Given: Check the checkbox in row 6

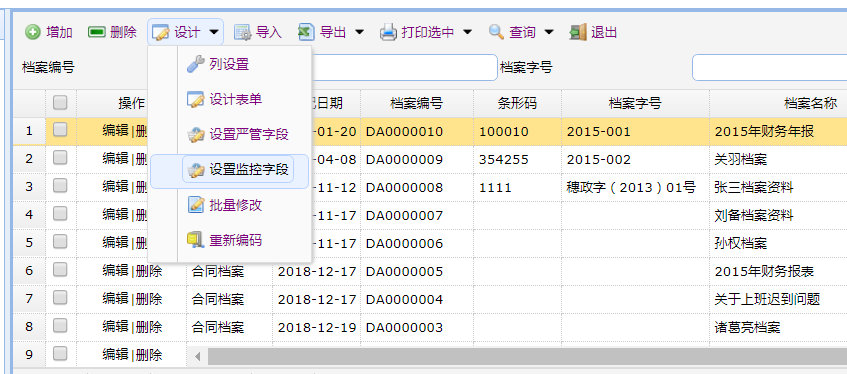Looking at the screenshot, I should click(x=60, y=270).
